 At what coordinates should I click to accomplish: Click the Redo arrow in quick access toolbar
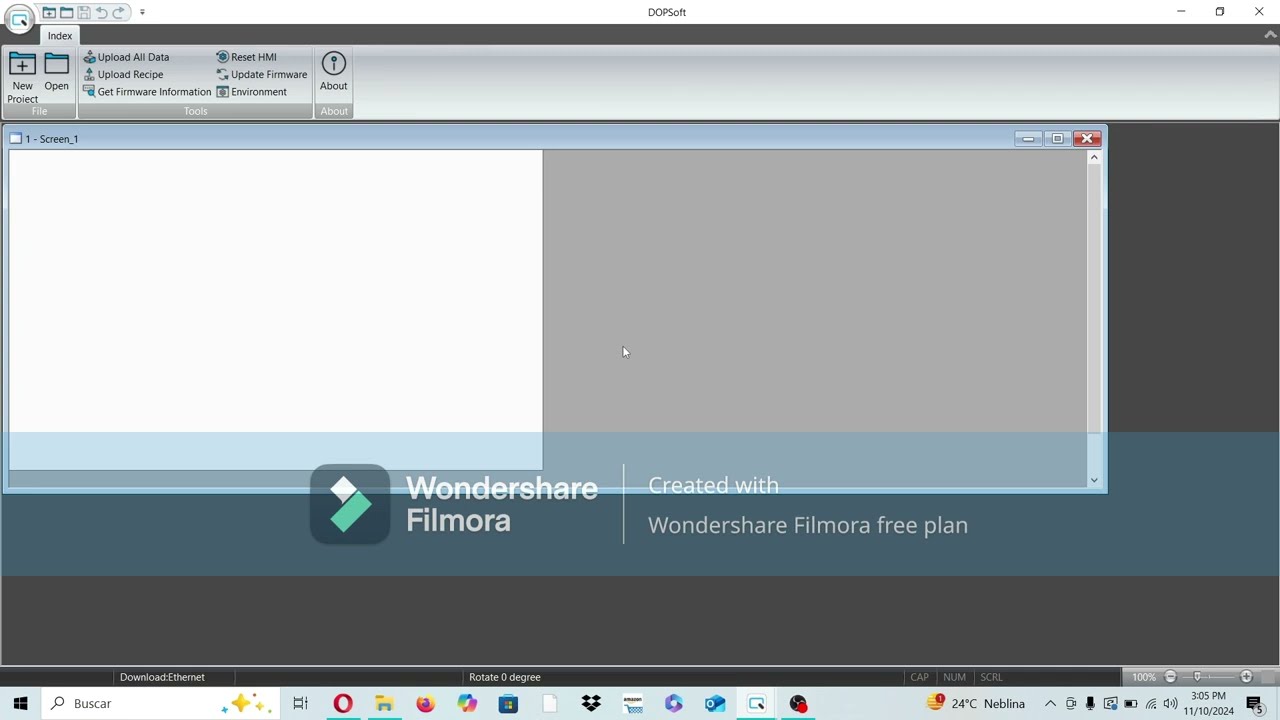tap(119, 12)
